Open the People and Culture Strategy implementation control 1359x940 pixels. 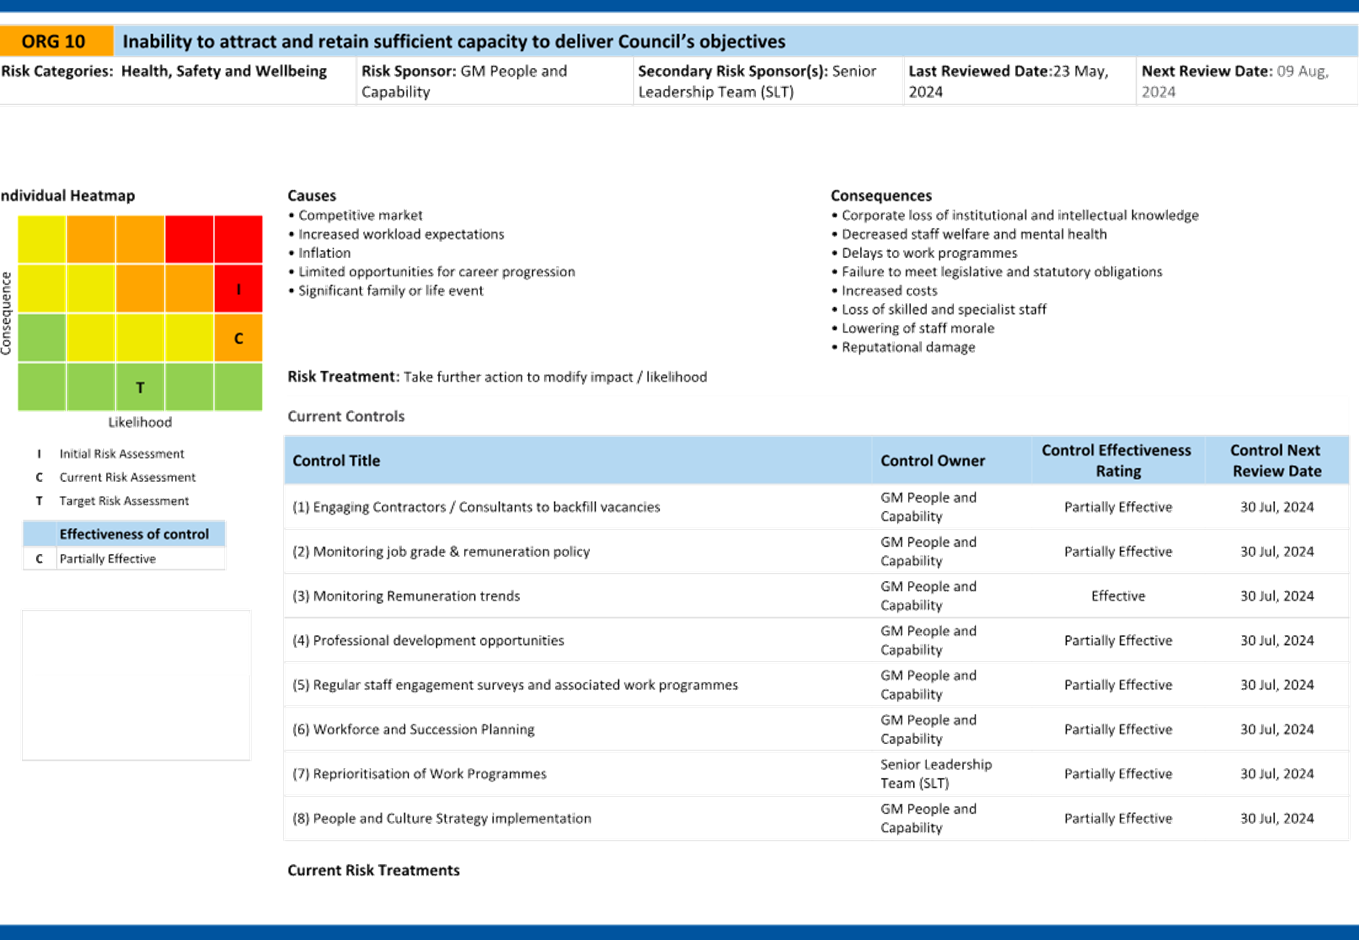pyautogui.click(x=441, y=818)
